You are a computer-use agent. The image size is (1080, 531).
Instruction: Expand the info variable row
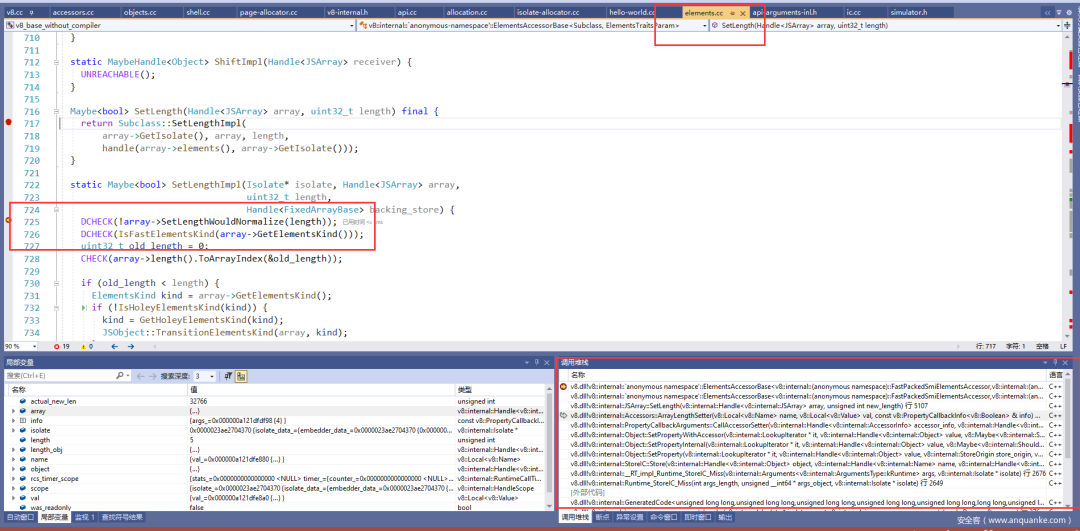pos(13,420)
